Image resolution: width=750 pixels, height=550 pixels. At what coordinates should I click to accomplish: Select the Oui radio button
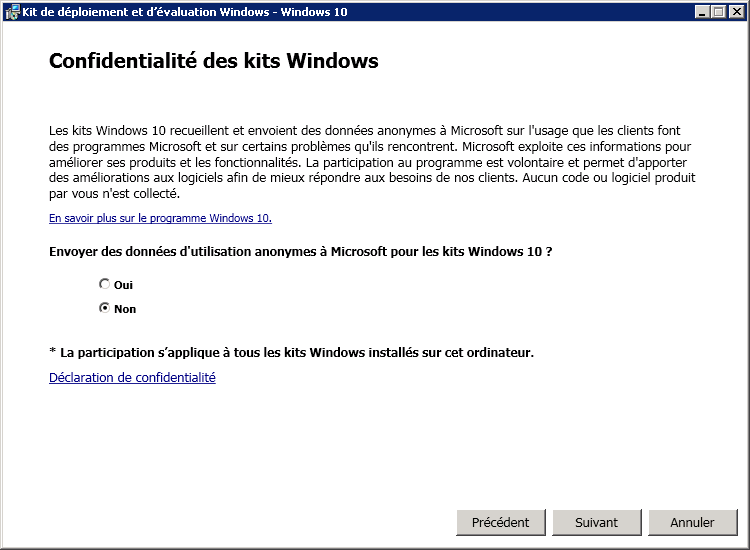pos(104,284)
